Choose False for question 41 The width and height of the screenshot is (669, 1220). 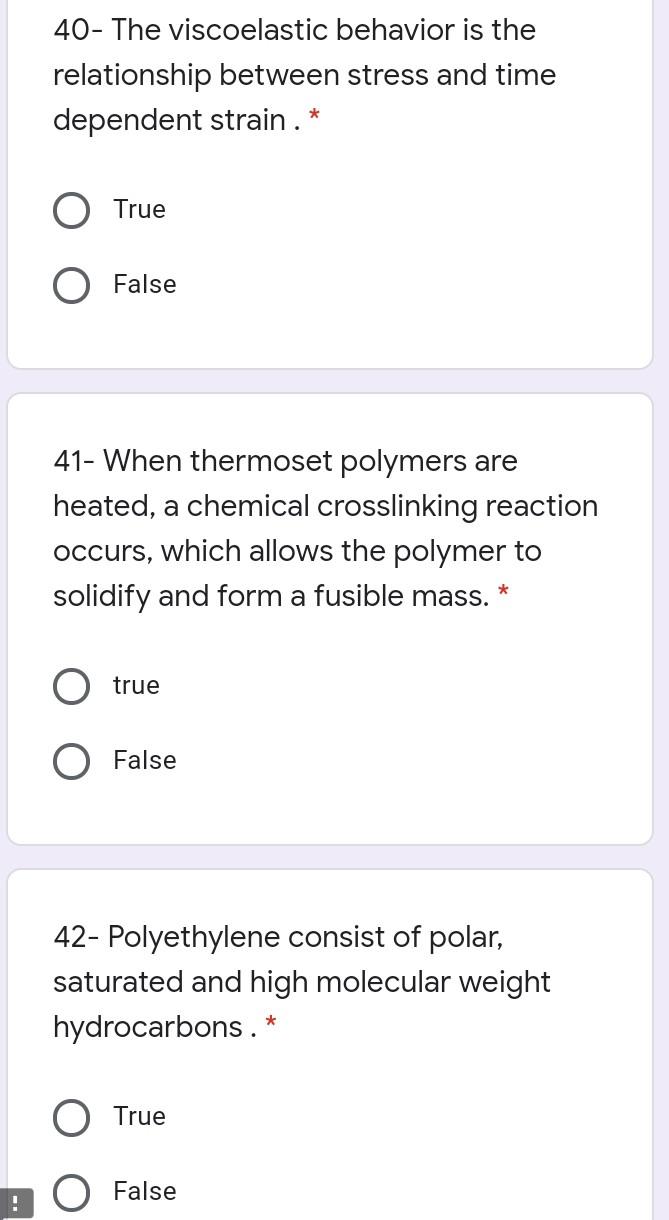(x=71, y=761)
